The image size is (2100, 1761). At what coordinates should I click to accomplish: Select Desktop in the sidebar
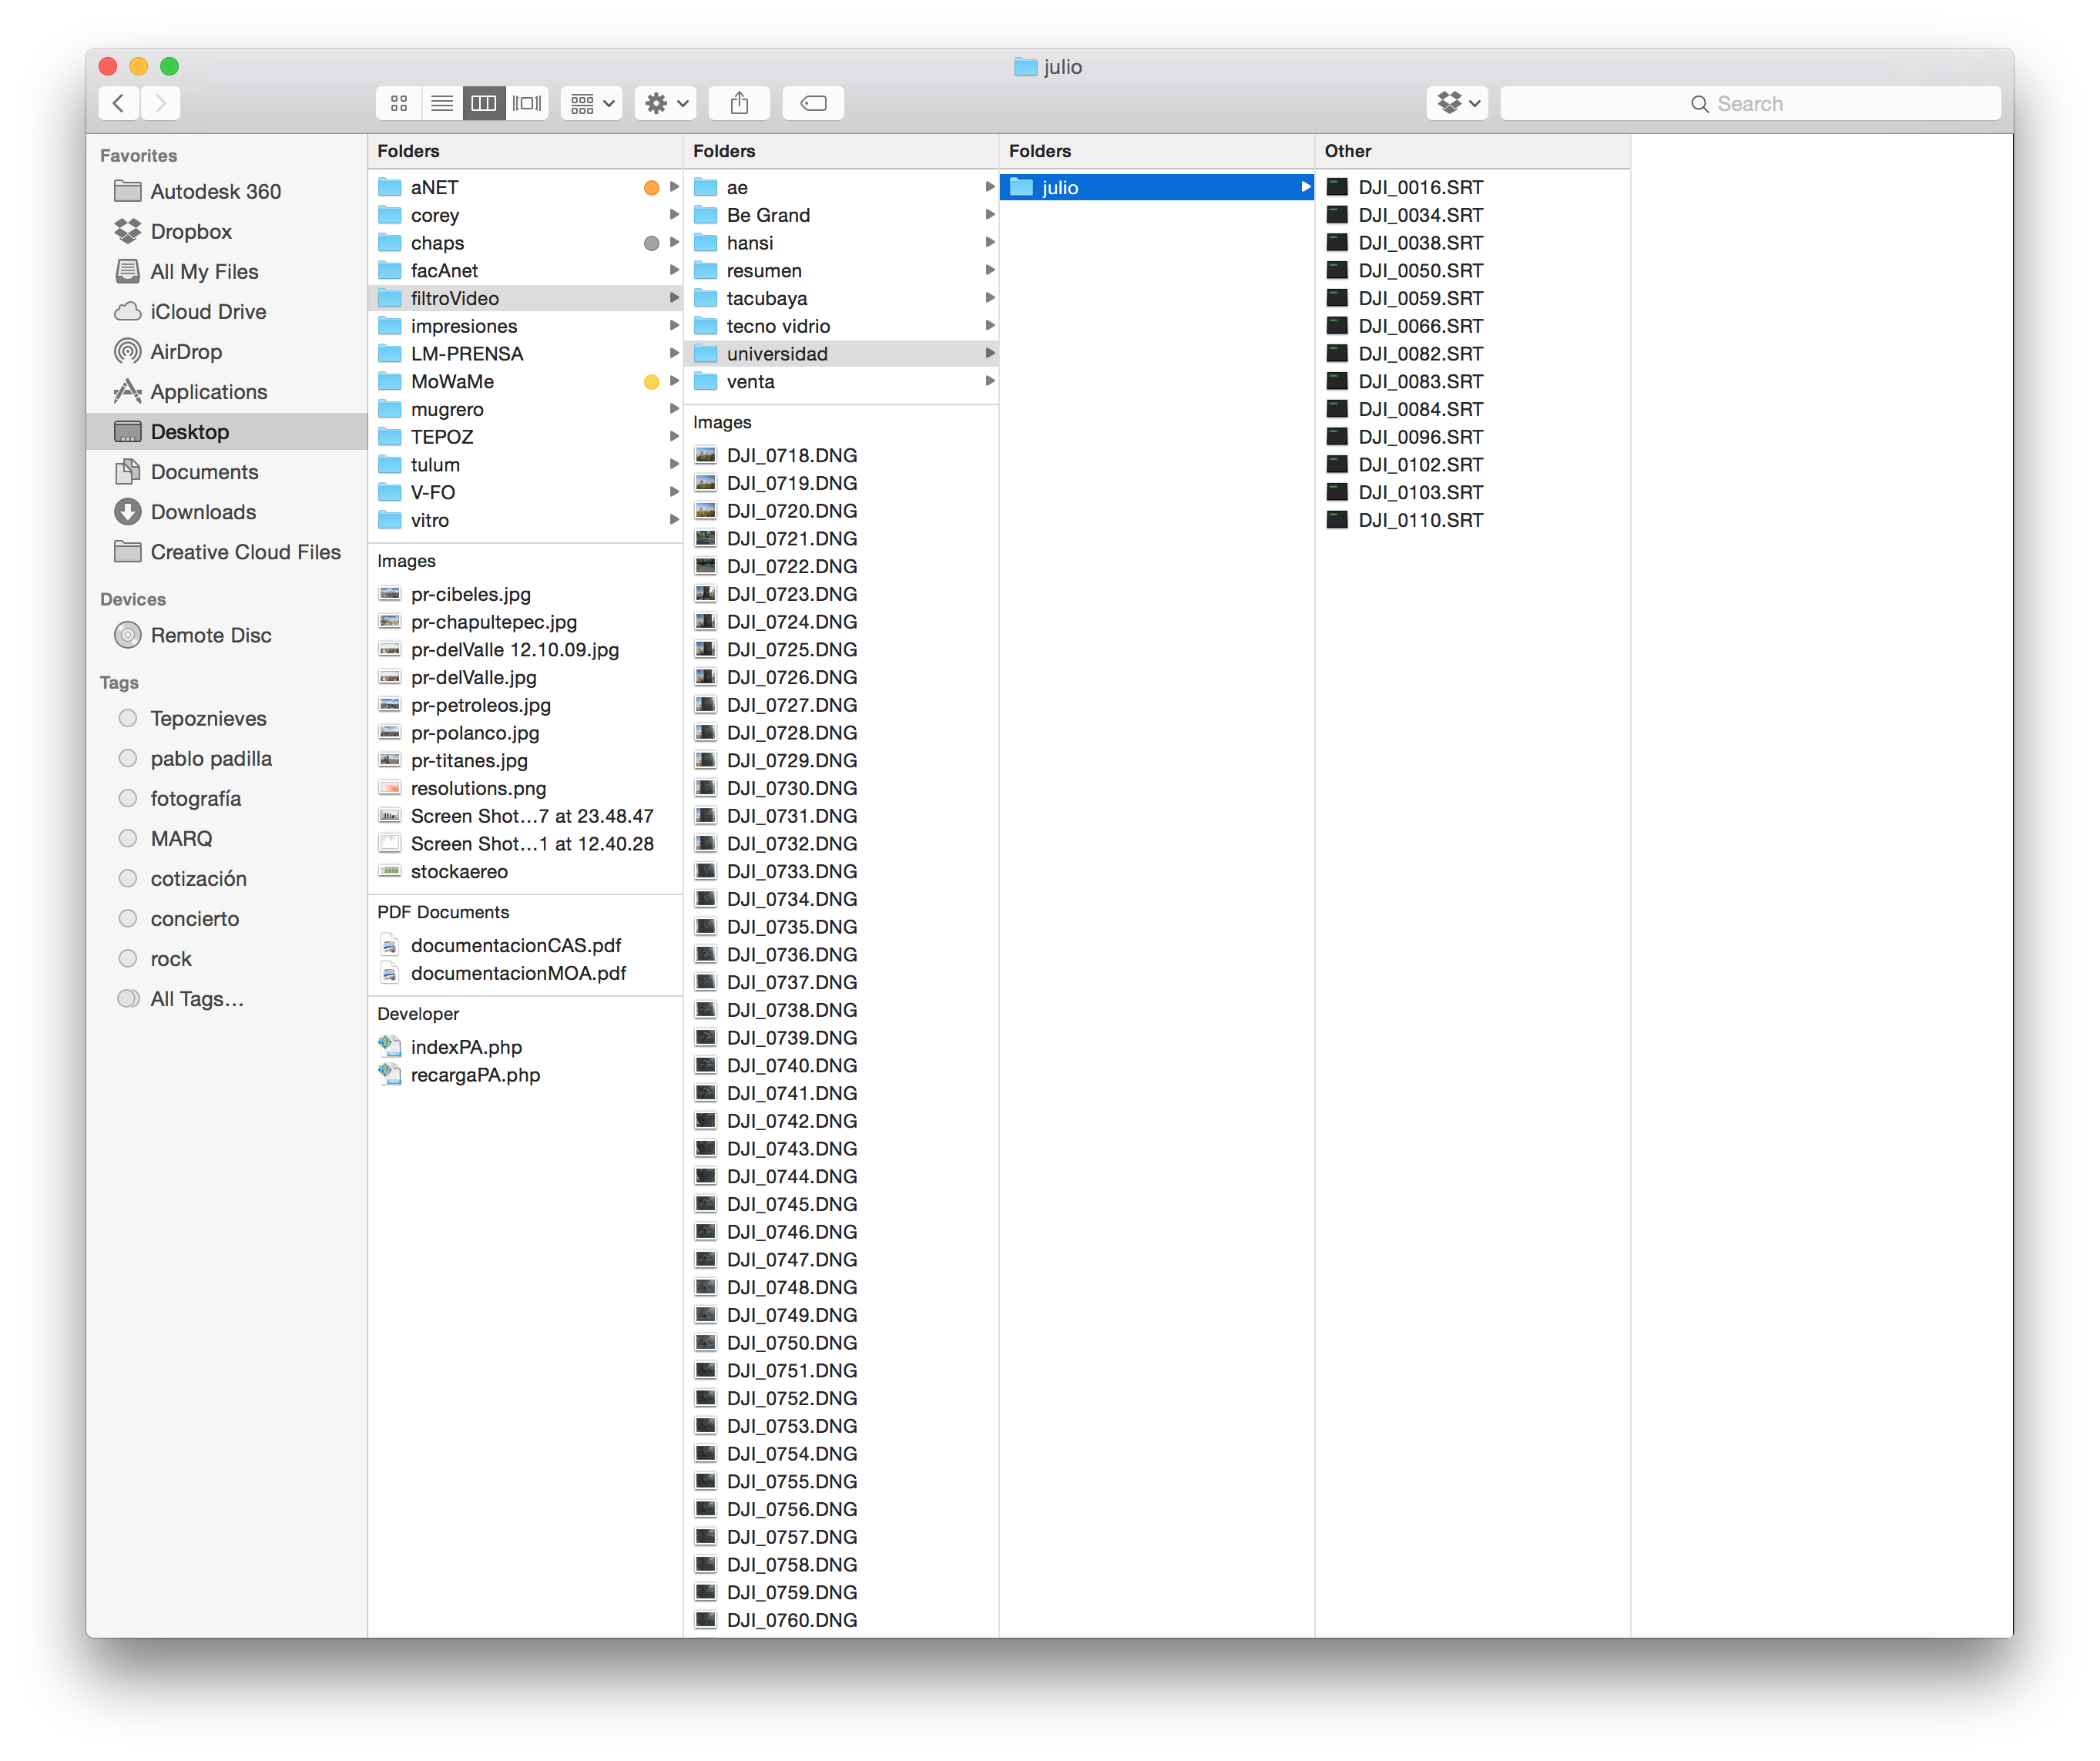tap(227, 431)
